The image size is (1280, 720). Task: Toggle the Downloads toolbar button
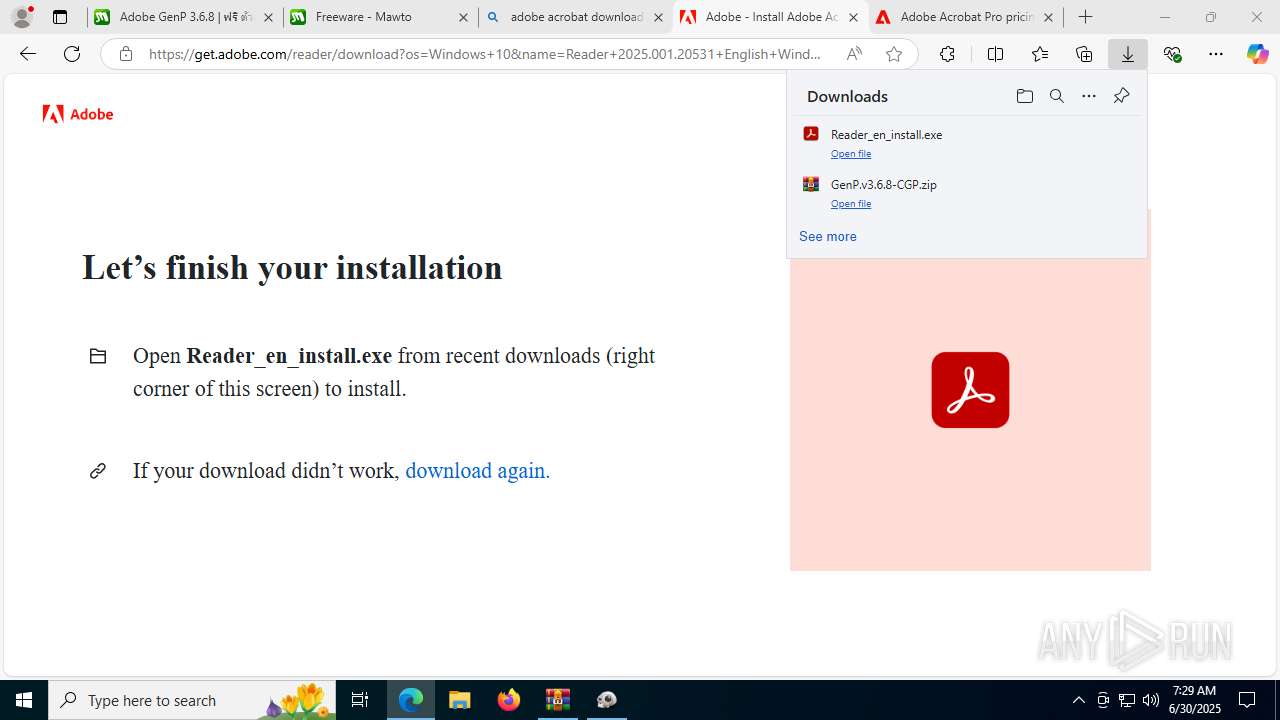click(x=1128, y=54)
